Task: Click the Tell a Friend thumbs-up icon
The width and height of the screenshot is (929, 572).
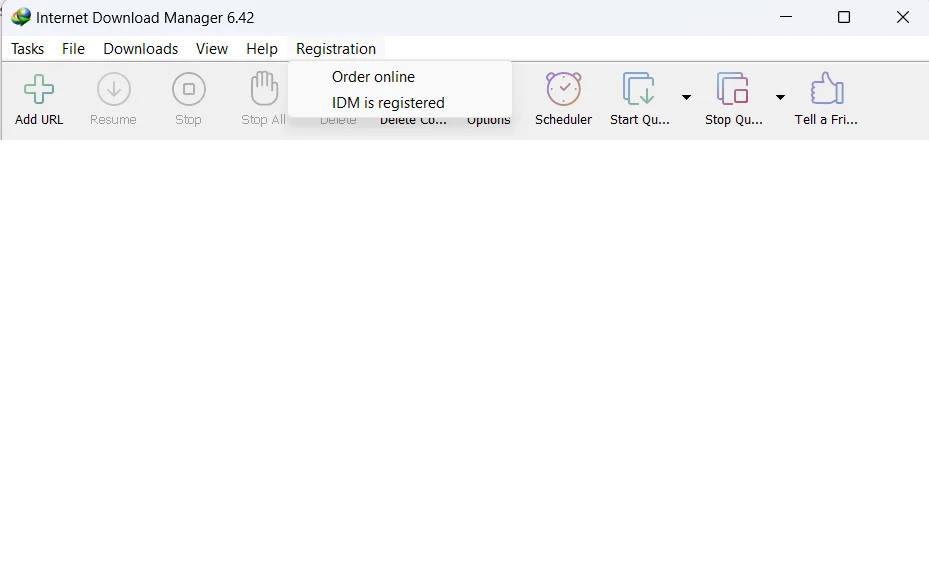Action: (827, 89)
